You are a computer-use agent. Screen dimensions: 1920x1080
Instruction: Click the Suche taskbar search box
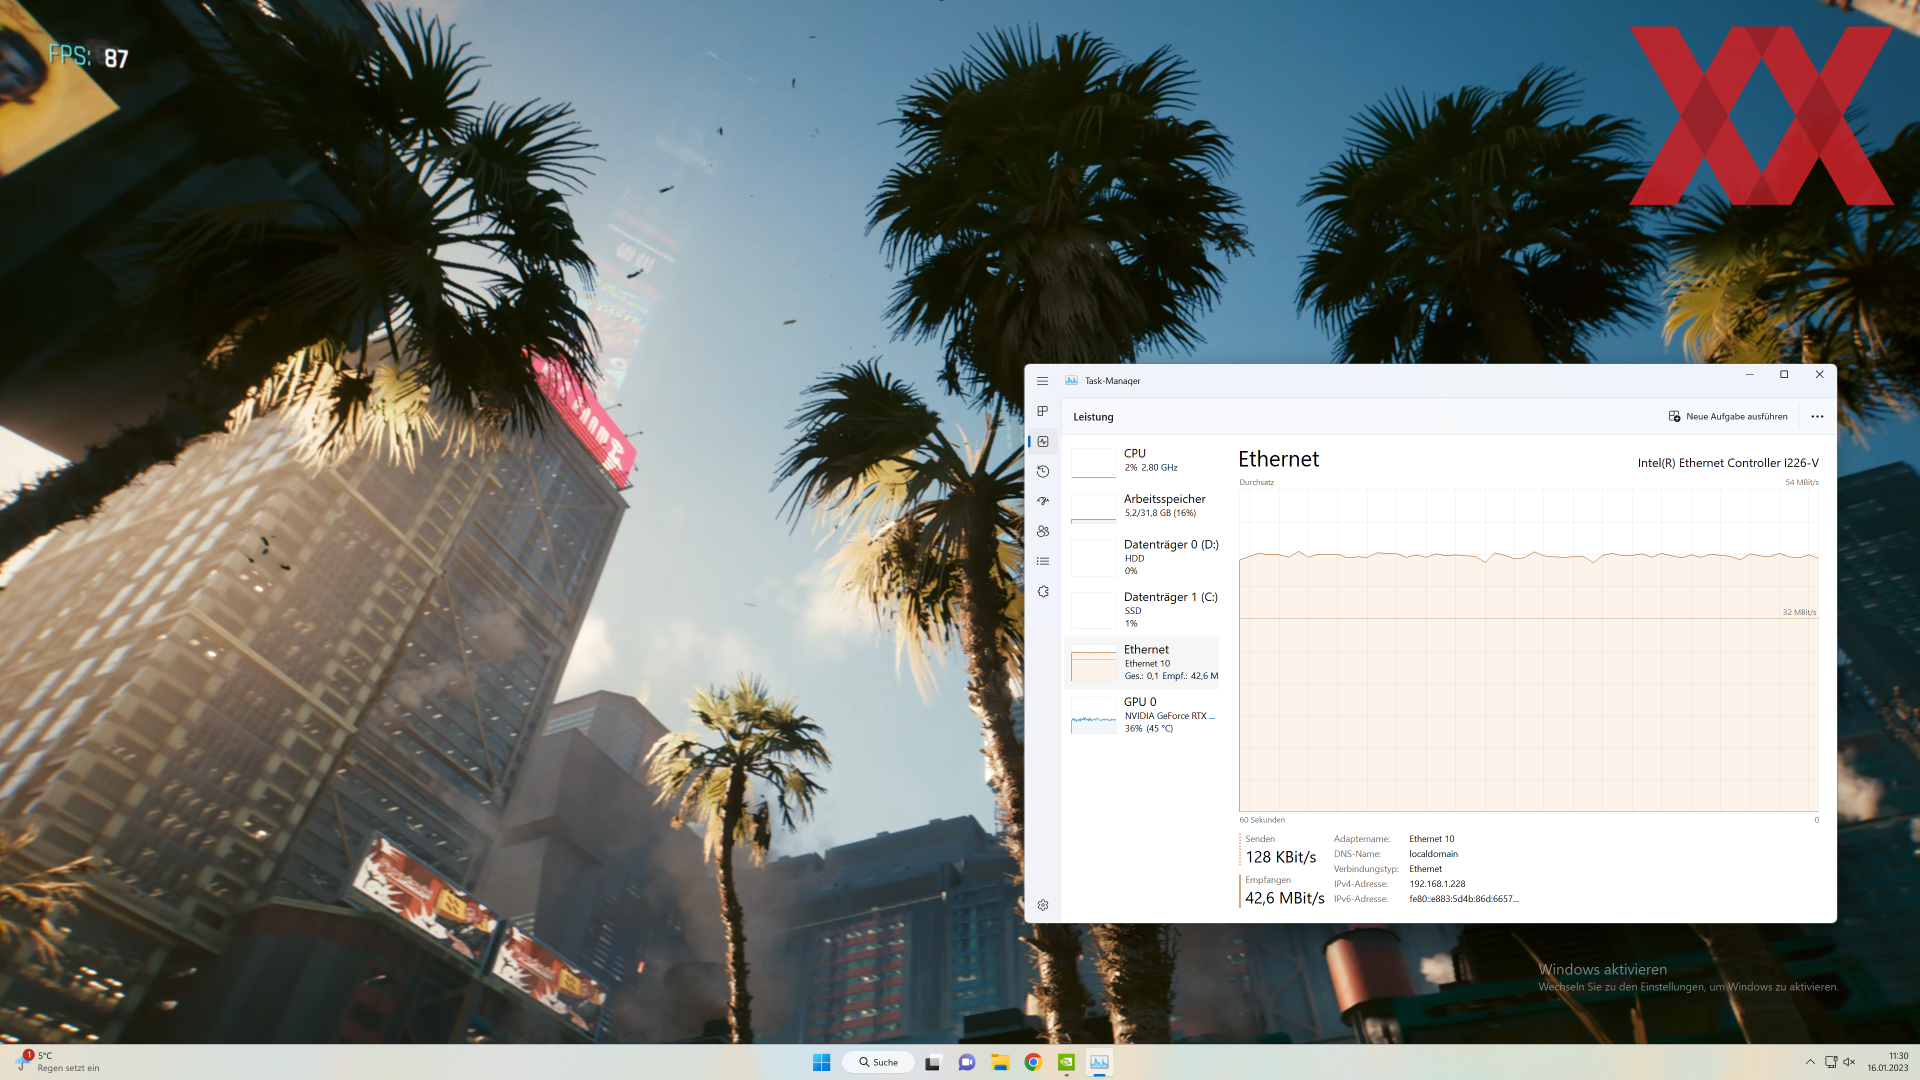coord(878,1062)
